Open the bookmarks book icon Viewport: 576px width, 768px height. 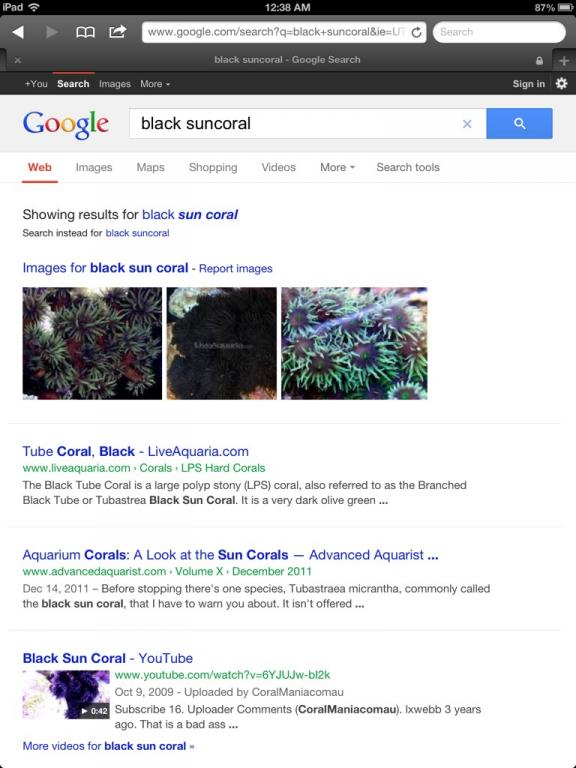[85, 32]
